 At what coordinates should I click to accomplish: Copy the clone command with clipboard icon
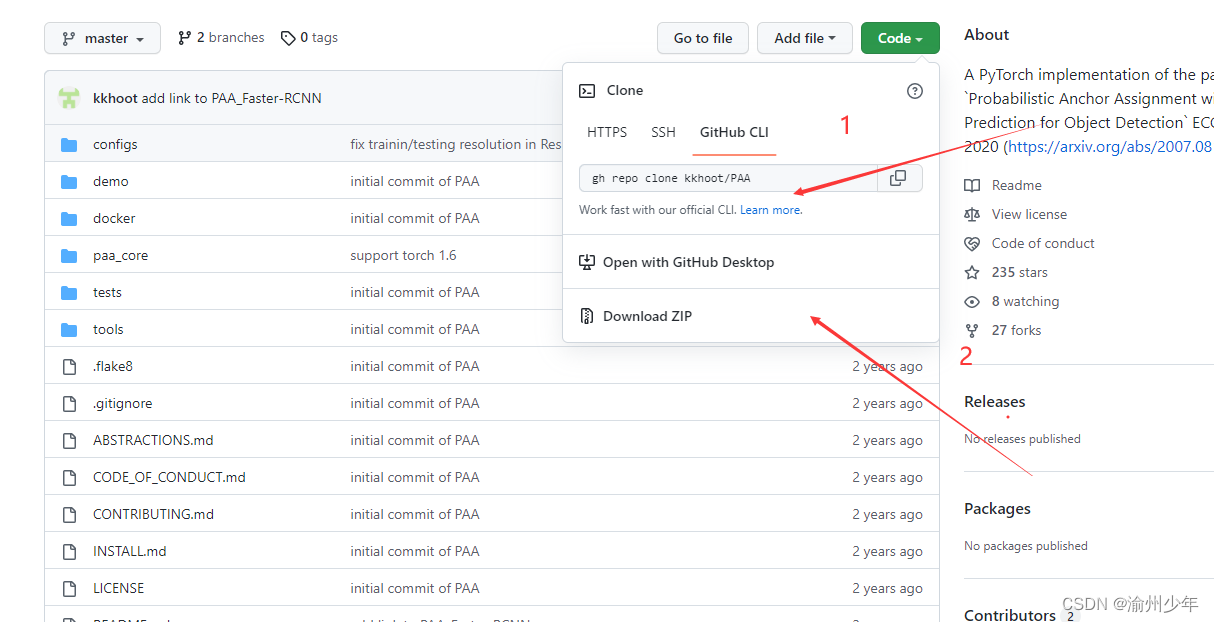point(899,178)
